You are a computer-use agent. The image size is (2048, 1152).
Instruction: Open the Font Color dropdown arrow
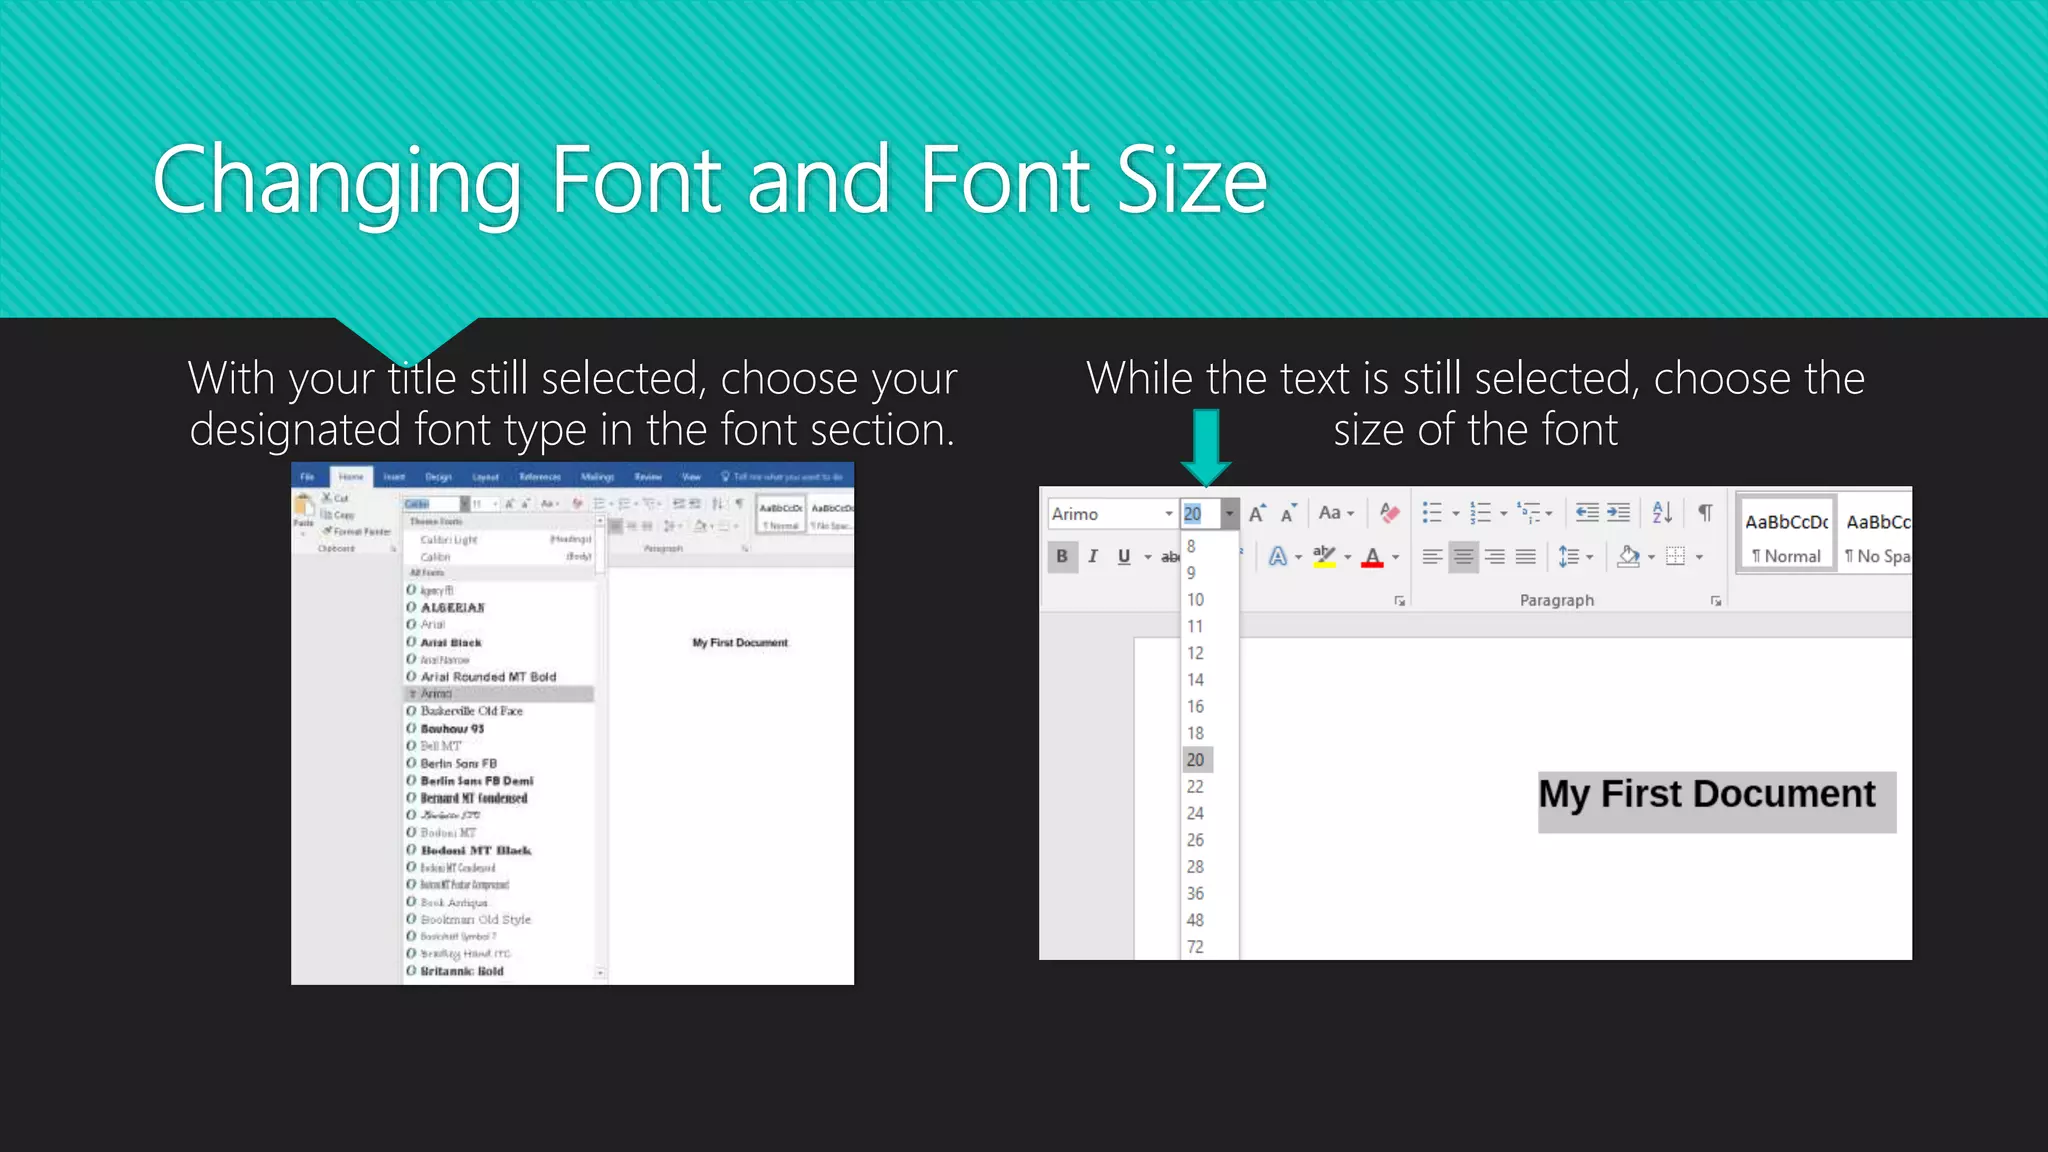(x=1396, y=557)
